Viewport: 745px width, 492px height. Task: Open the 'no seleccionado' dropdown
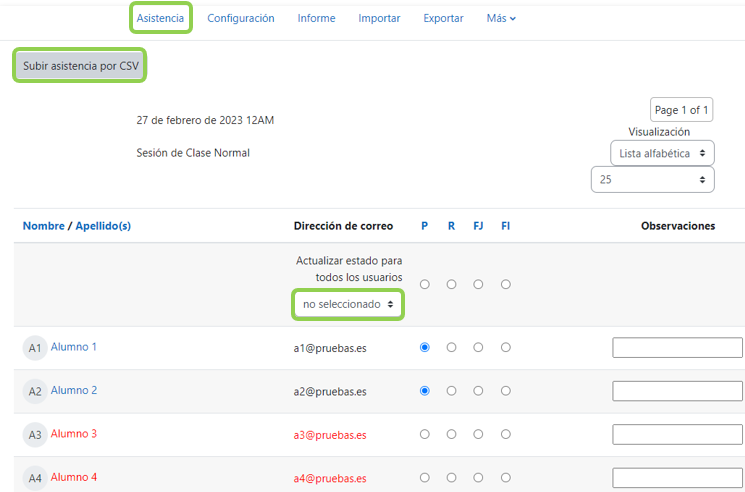(348, 303)
